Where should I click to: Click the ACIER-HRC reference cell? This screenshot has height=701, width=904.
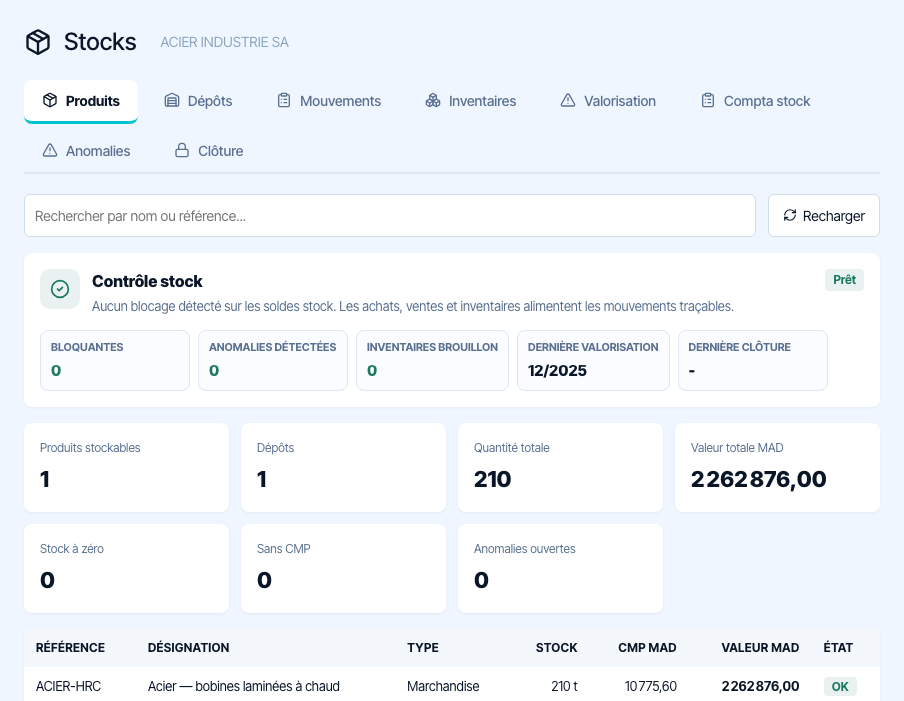coord(68,686)
